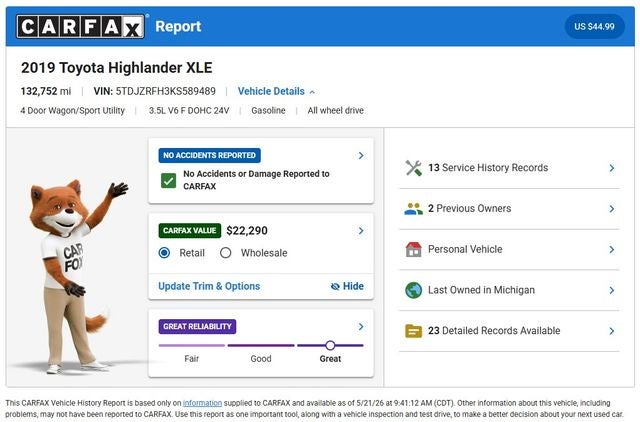640x422 pixels.
Task: Click the Fair segment of reliability scale
Action: [191, 345]
